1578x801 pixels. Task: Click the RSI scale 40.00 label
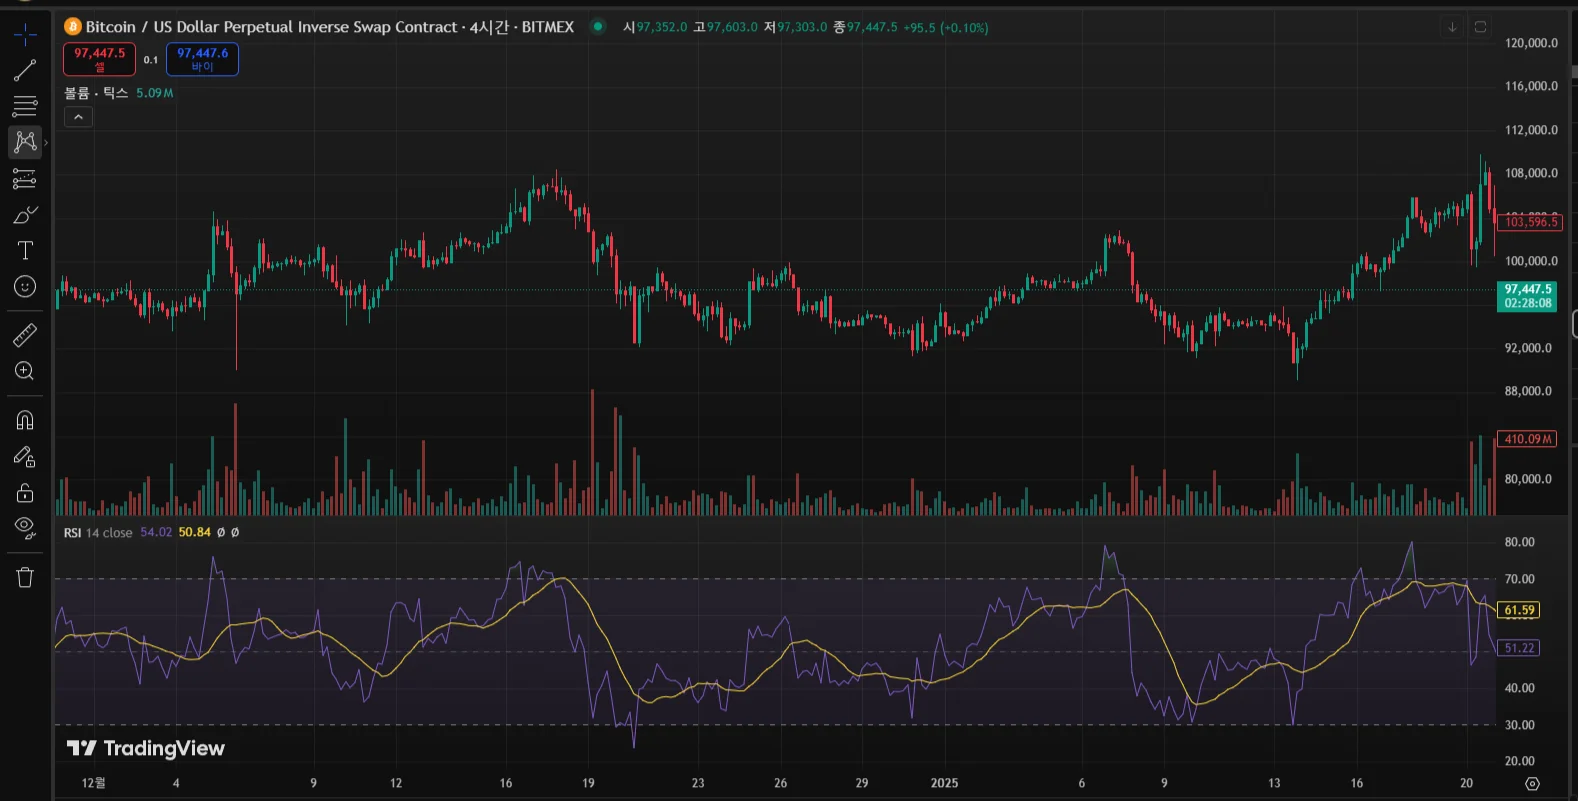pyautogui.click(x=1519, y=688)
